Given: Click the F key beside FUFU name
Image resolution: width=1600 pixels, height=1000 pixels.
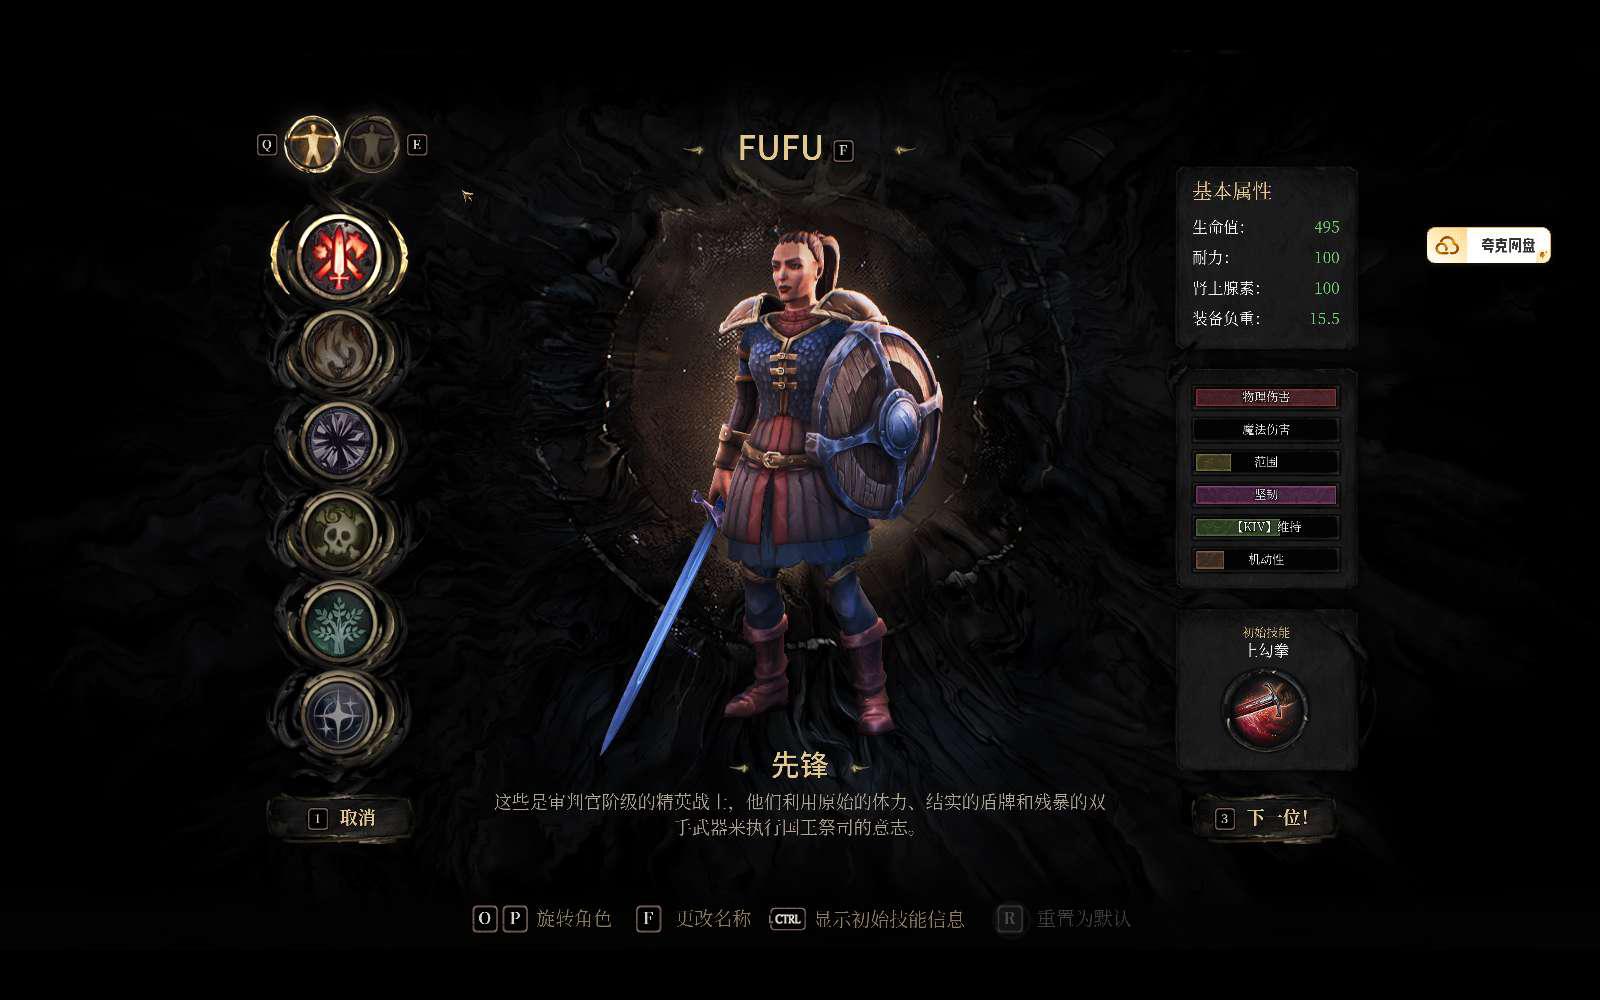Looking at the screenshot, I should [843, 150].
